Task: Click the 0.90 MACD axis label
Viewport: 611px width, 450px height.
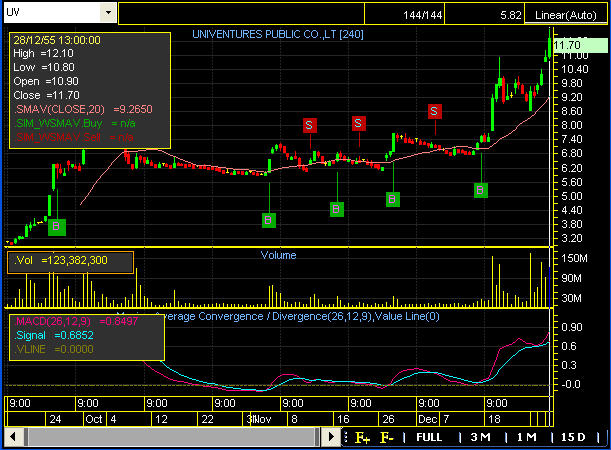Action: coord(572,327)
